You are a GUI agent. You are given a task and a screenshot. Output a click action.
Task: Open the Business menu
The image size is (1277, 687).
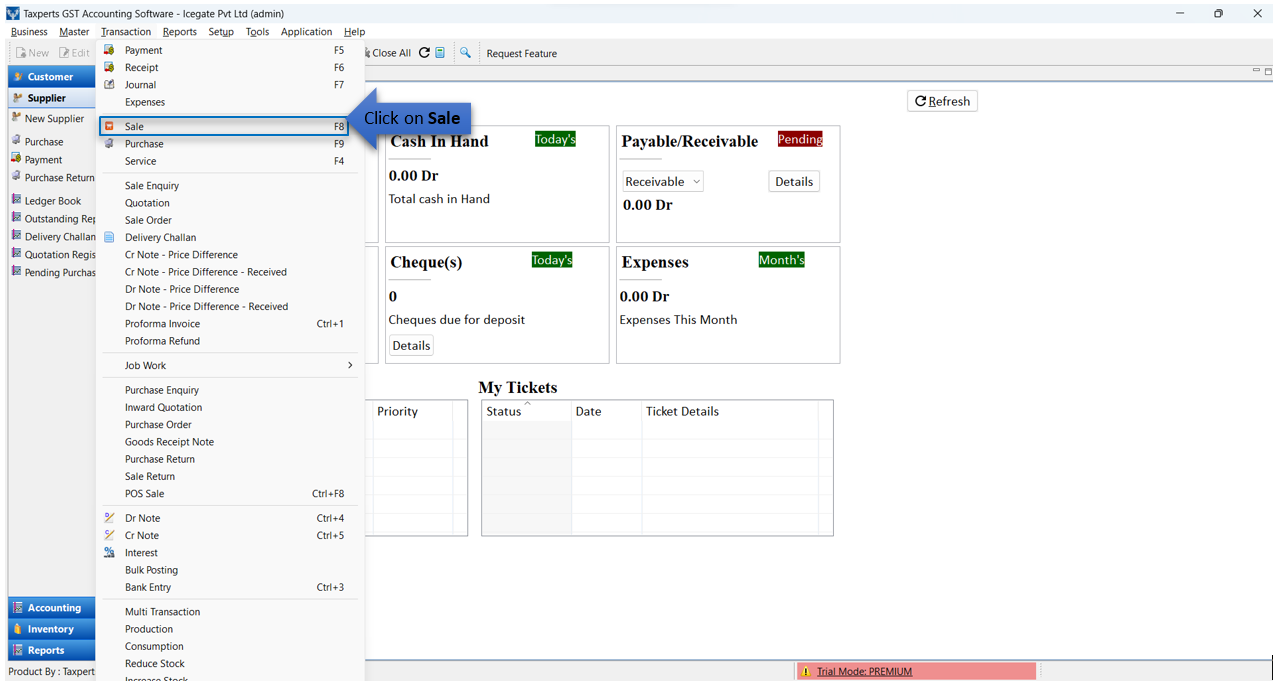click(x=29, y=31)
